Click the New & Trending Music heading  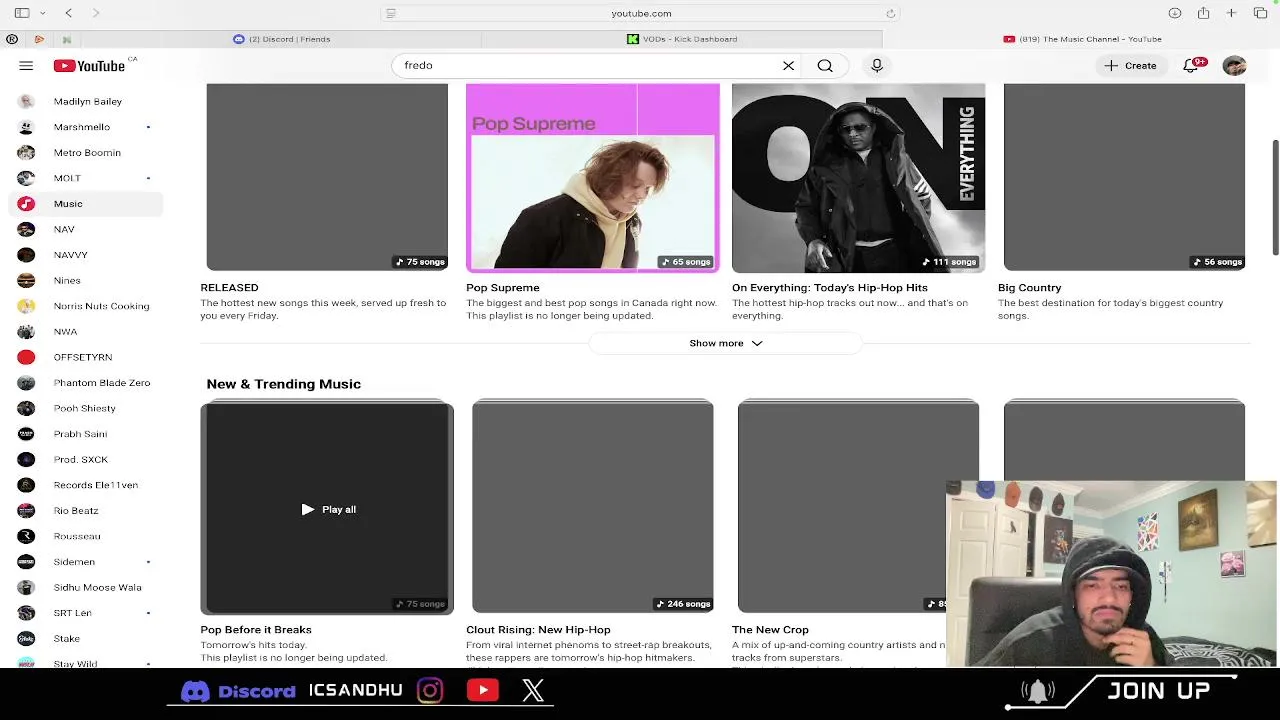[283, 384]
